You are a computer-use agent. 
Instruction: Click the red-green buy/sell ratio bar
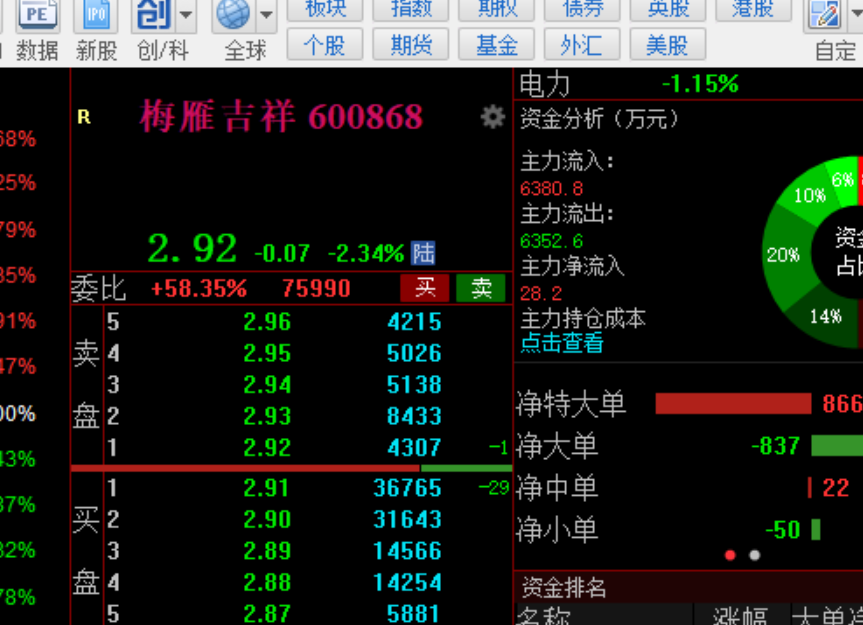coord(292,468)
